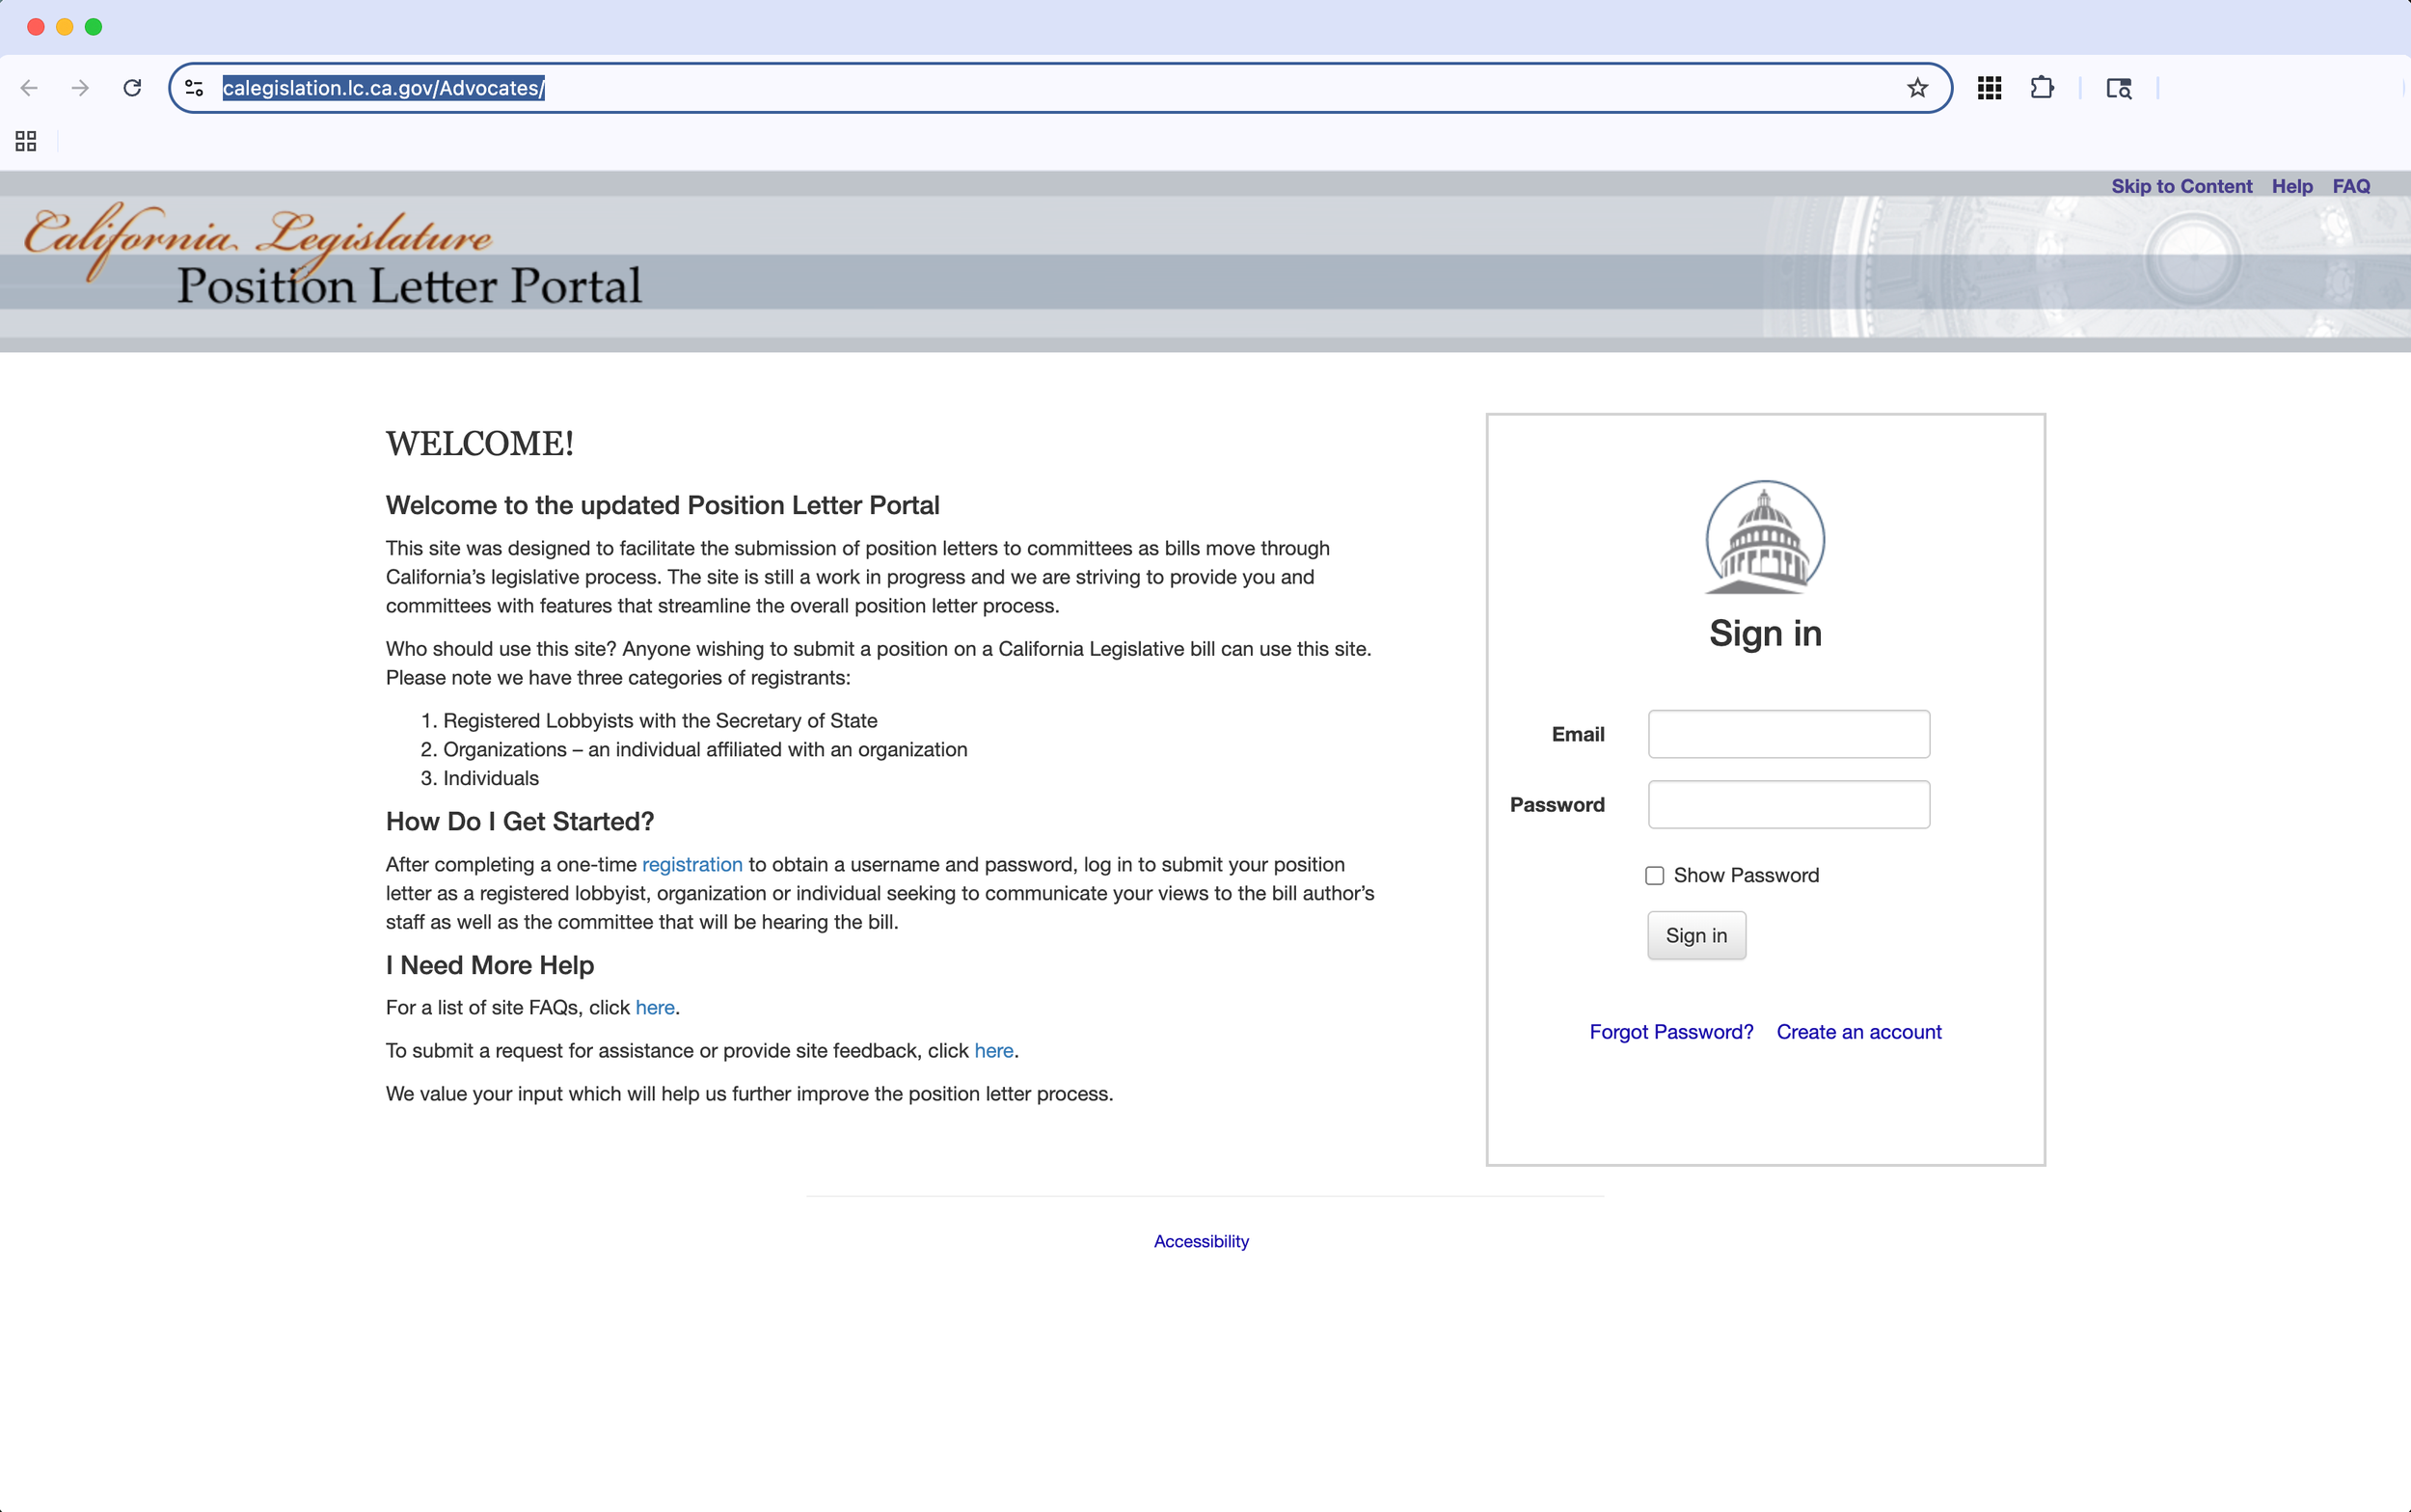Open the search-in-page icon near extensions
2411x1512 pixels.
click(x=2119, y=89)
